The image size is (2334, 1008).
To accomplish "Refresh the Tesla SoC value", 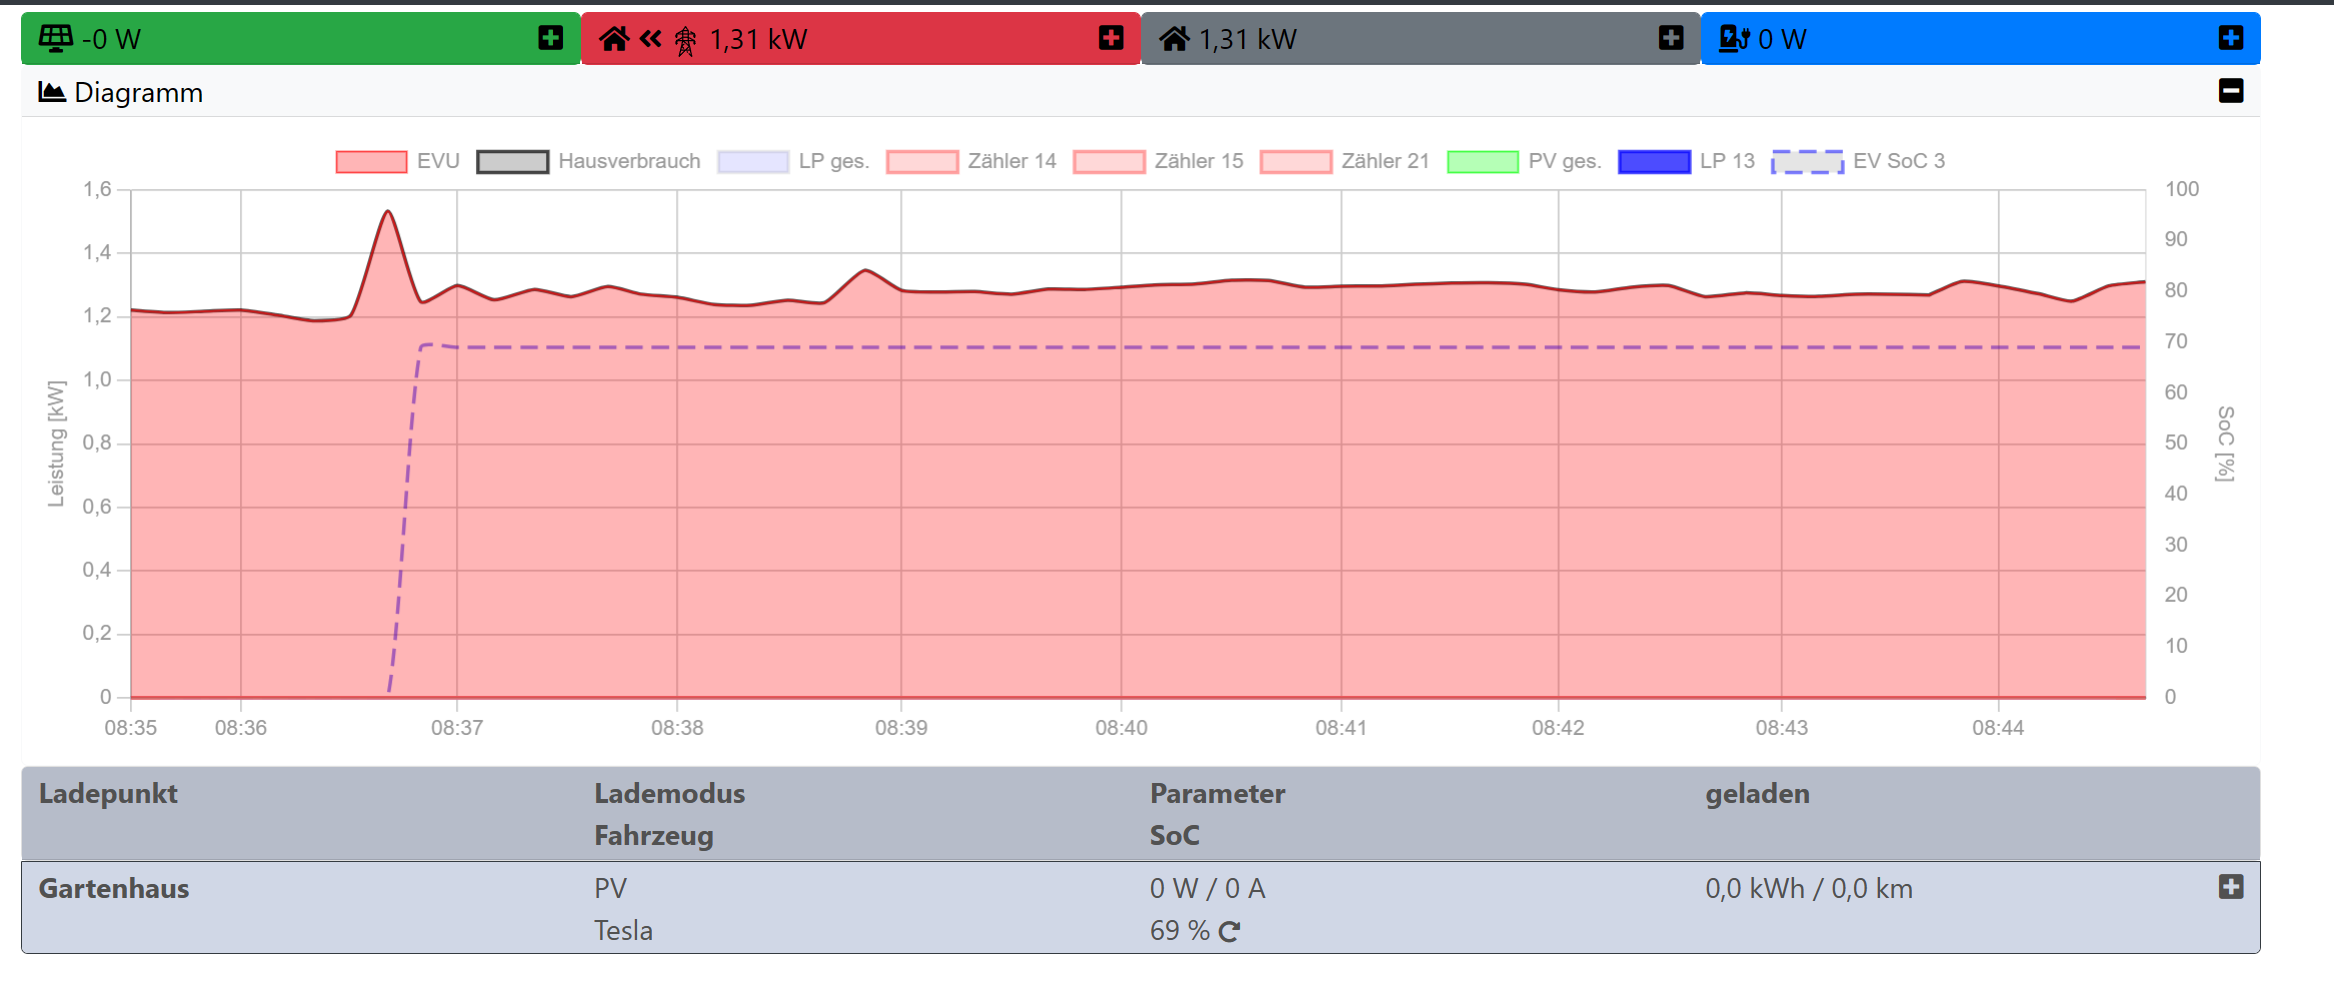I will point(1230,932).
